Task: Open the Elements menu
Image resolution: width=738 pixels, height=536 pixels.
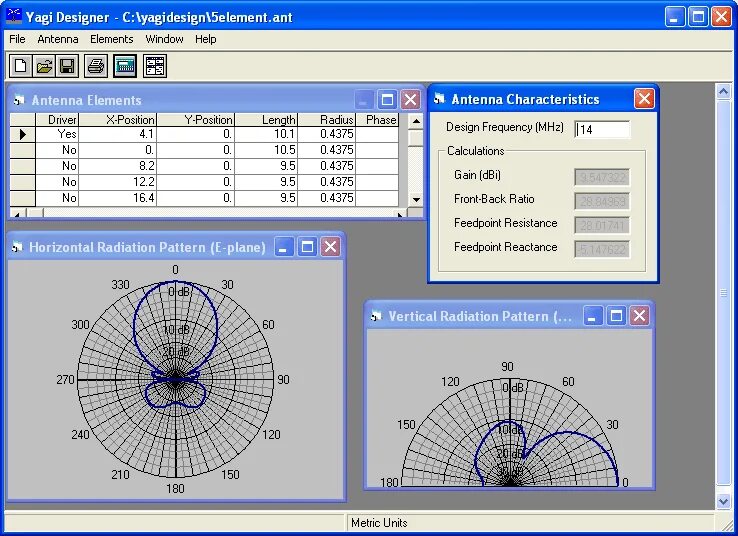Action: [112, 39]
